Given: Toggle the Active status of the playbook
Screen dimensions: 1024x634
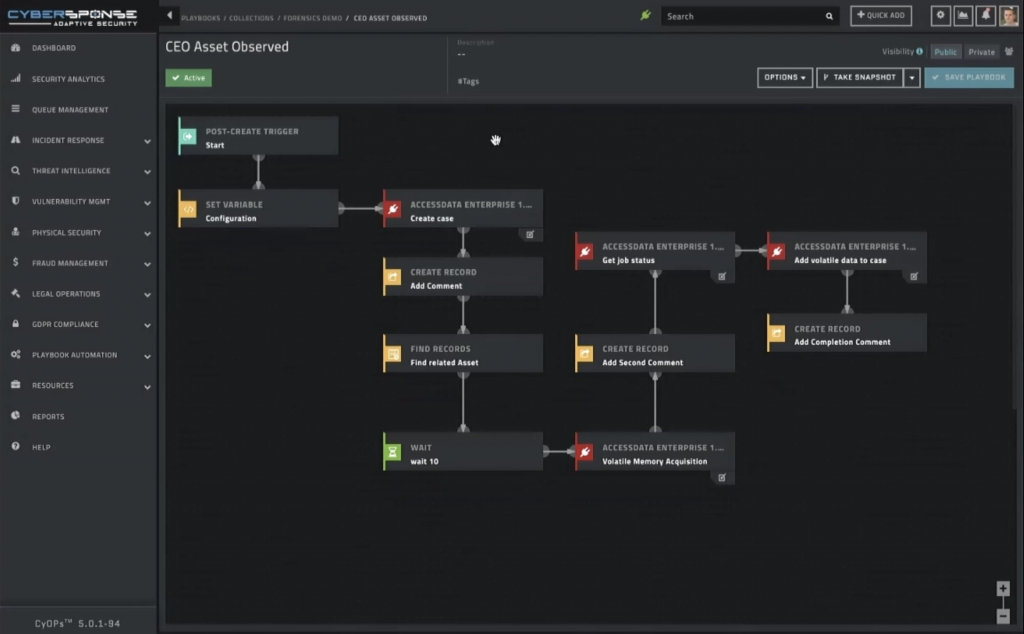Looking at the screenshot, I should pyautogui.click(x=188, y=77).
